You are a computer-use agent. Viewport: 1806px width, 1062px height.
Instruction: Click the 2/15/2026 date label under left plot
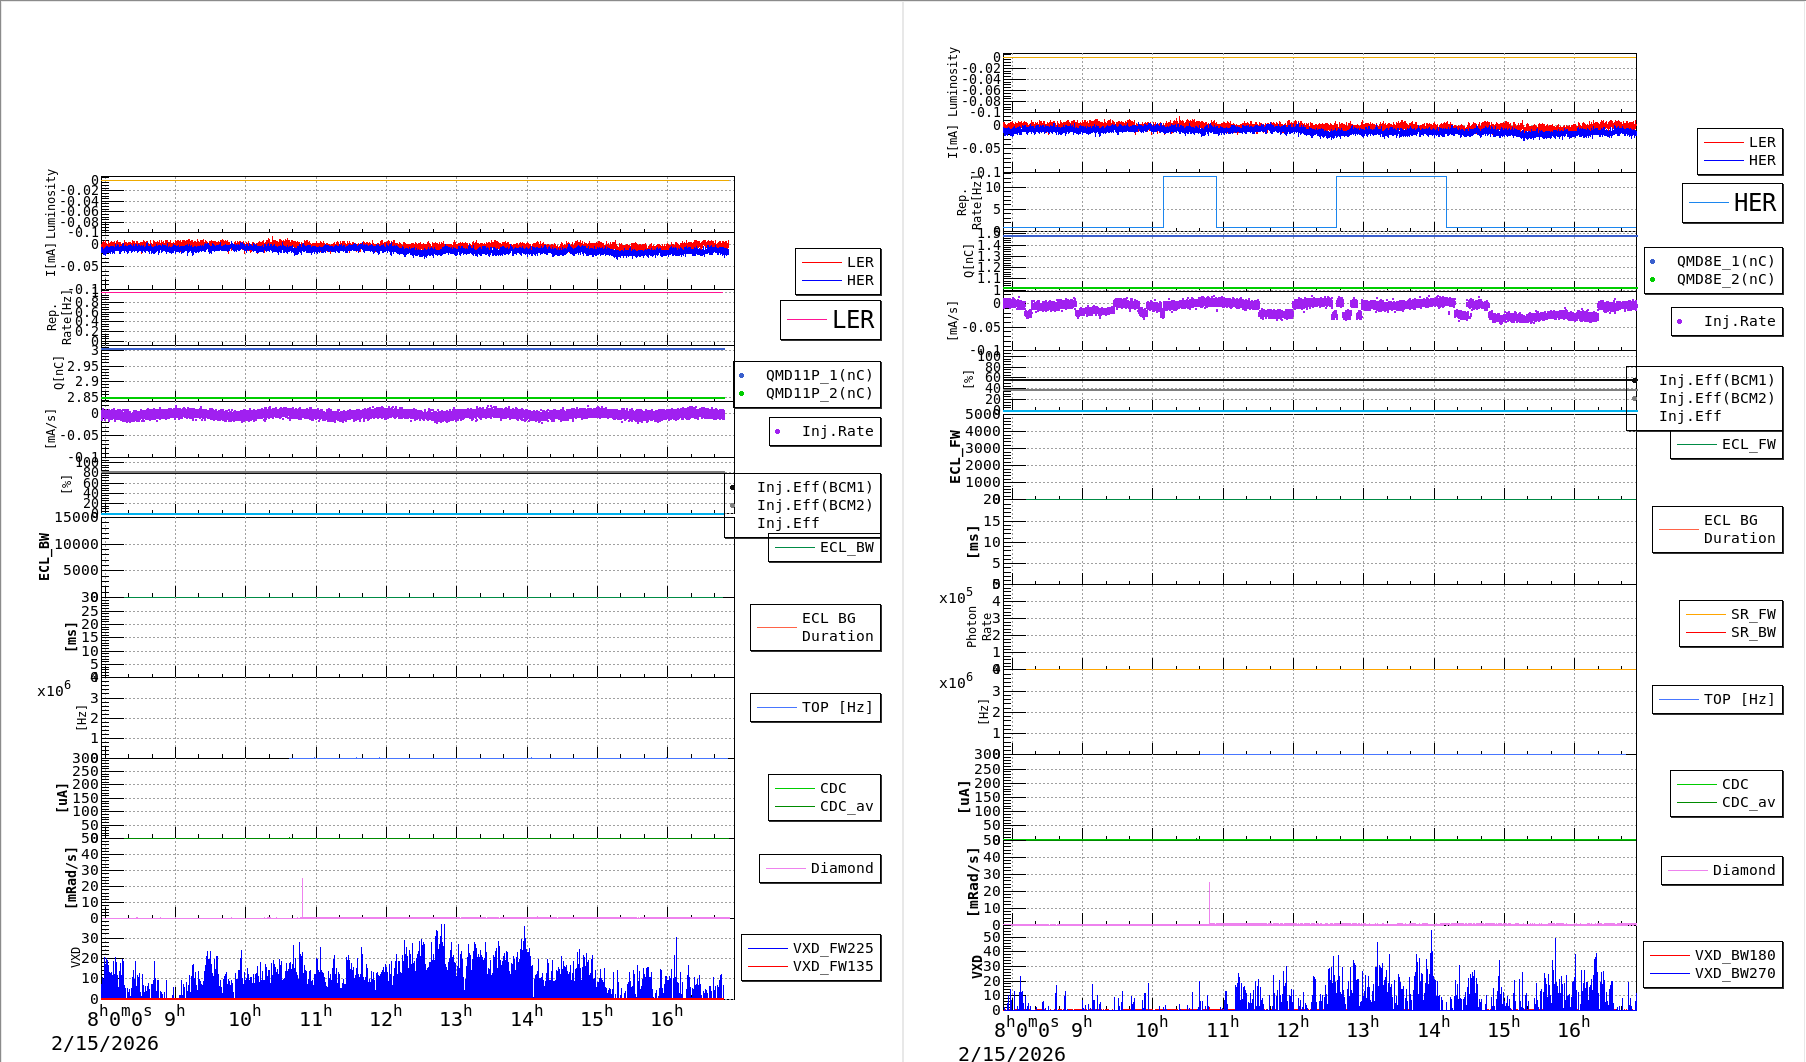pyautogui.click(x=105, y=1043)
